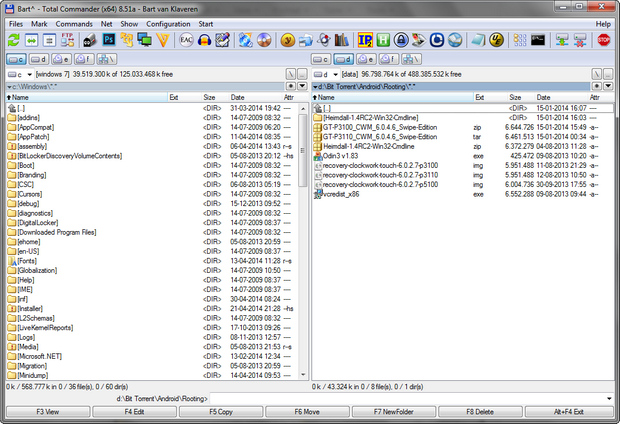The height and width of the screenshot is (424, 620).
Task: Open right panel favorites star menu
Action: click(597, 86)
